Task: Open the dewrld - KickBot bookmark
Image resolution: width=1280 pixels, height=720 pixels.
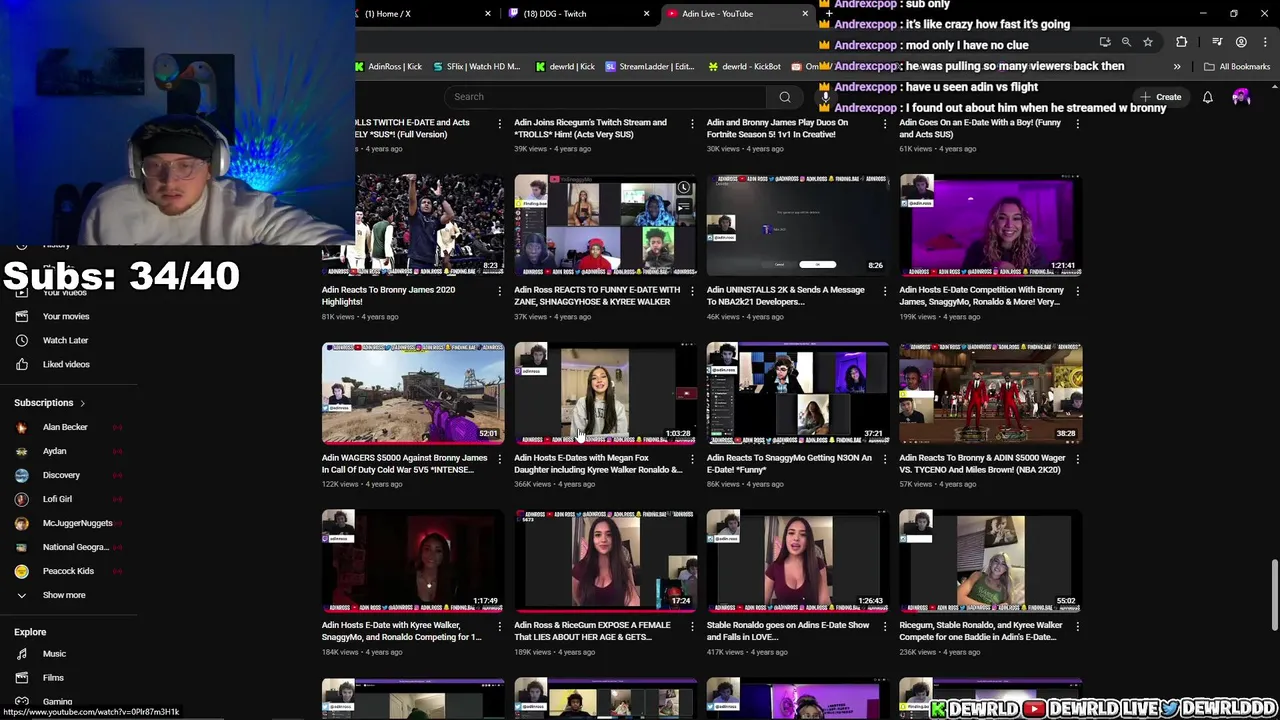Action: 744,67
